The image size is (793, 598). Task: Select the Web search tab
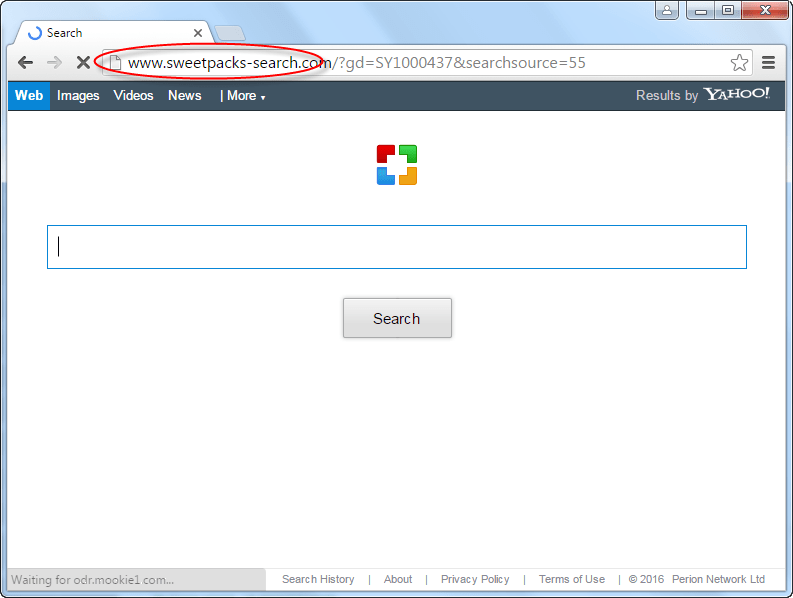(29, 96)
